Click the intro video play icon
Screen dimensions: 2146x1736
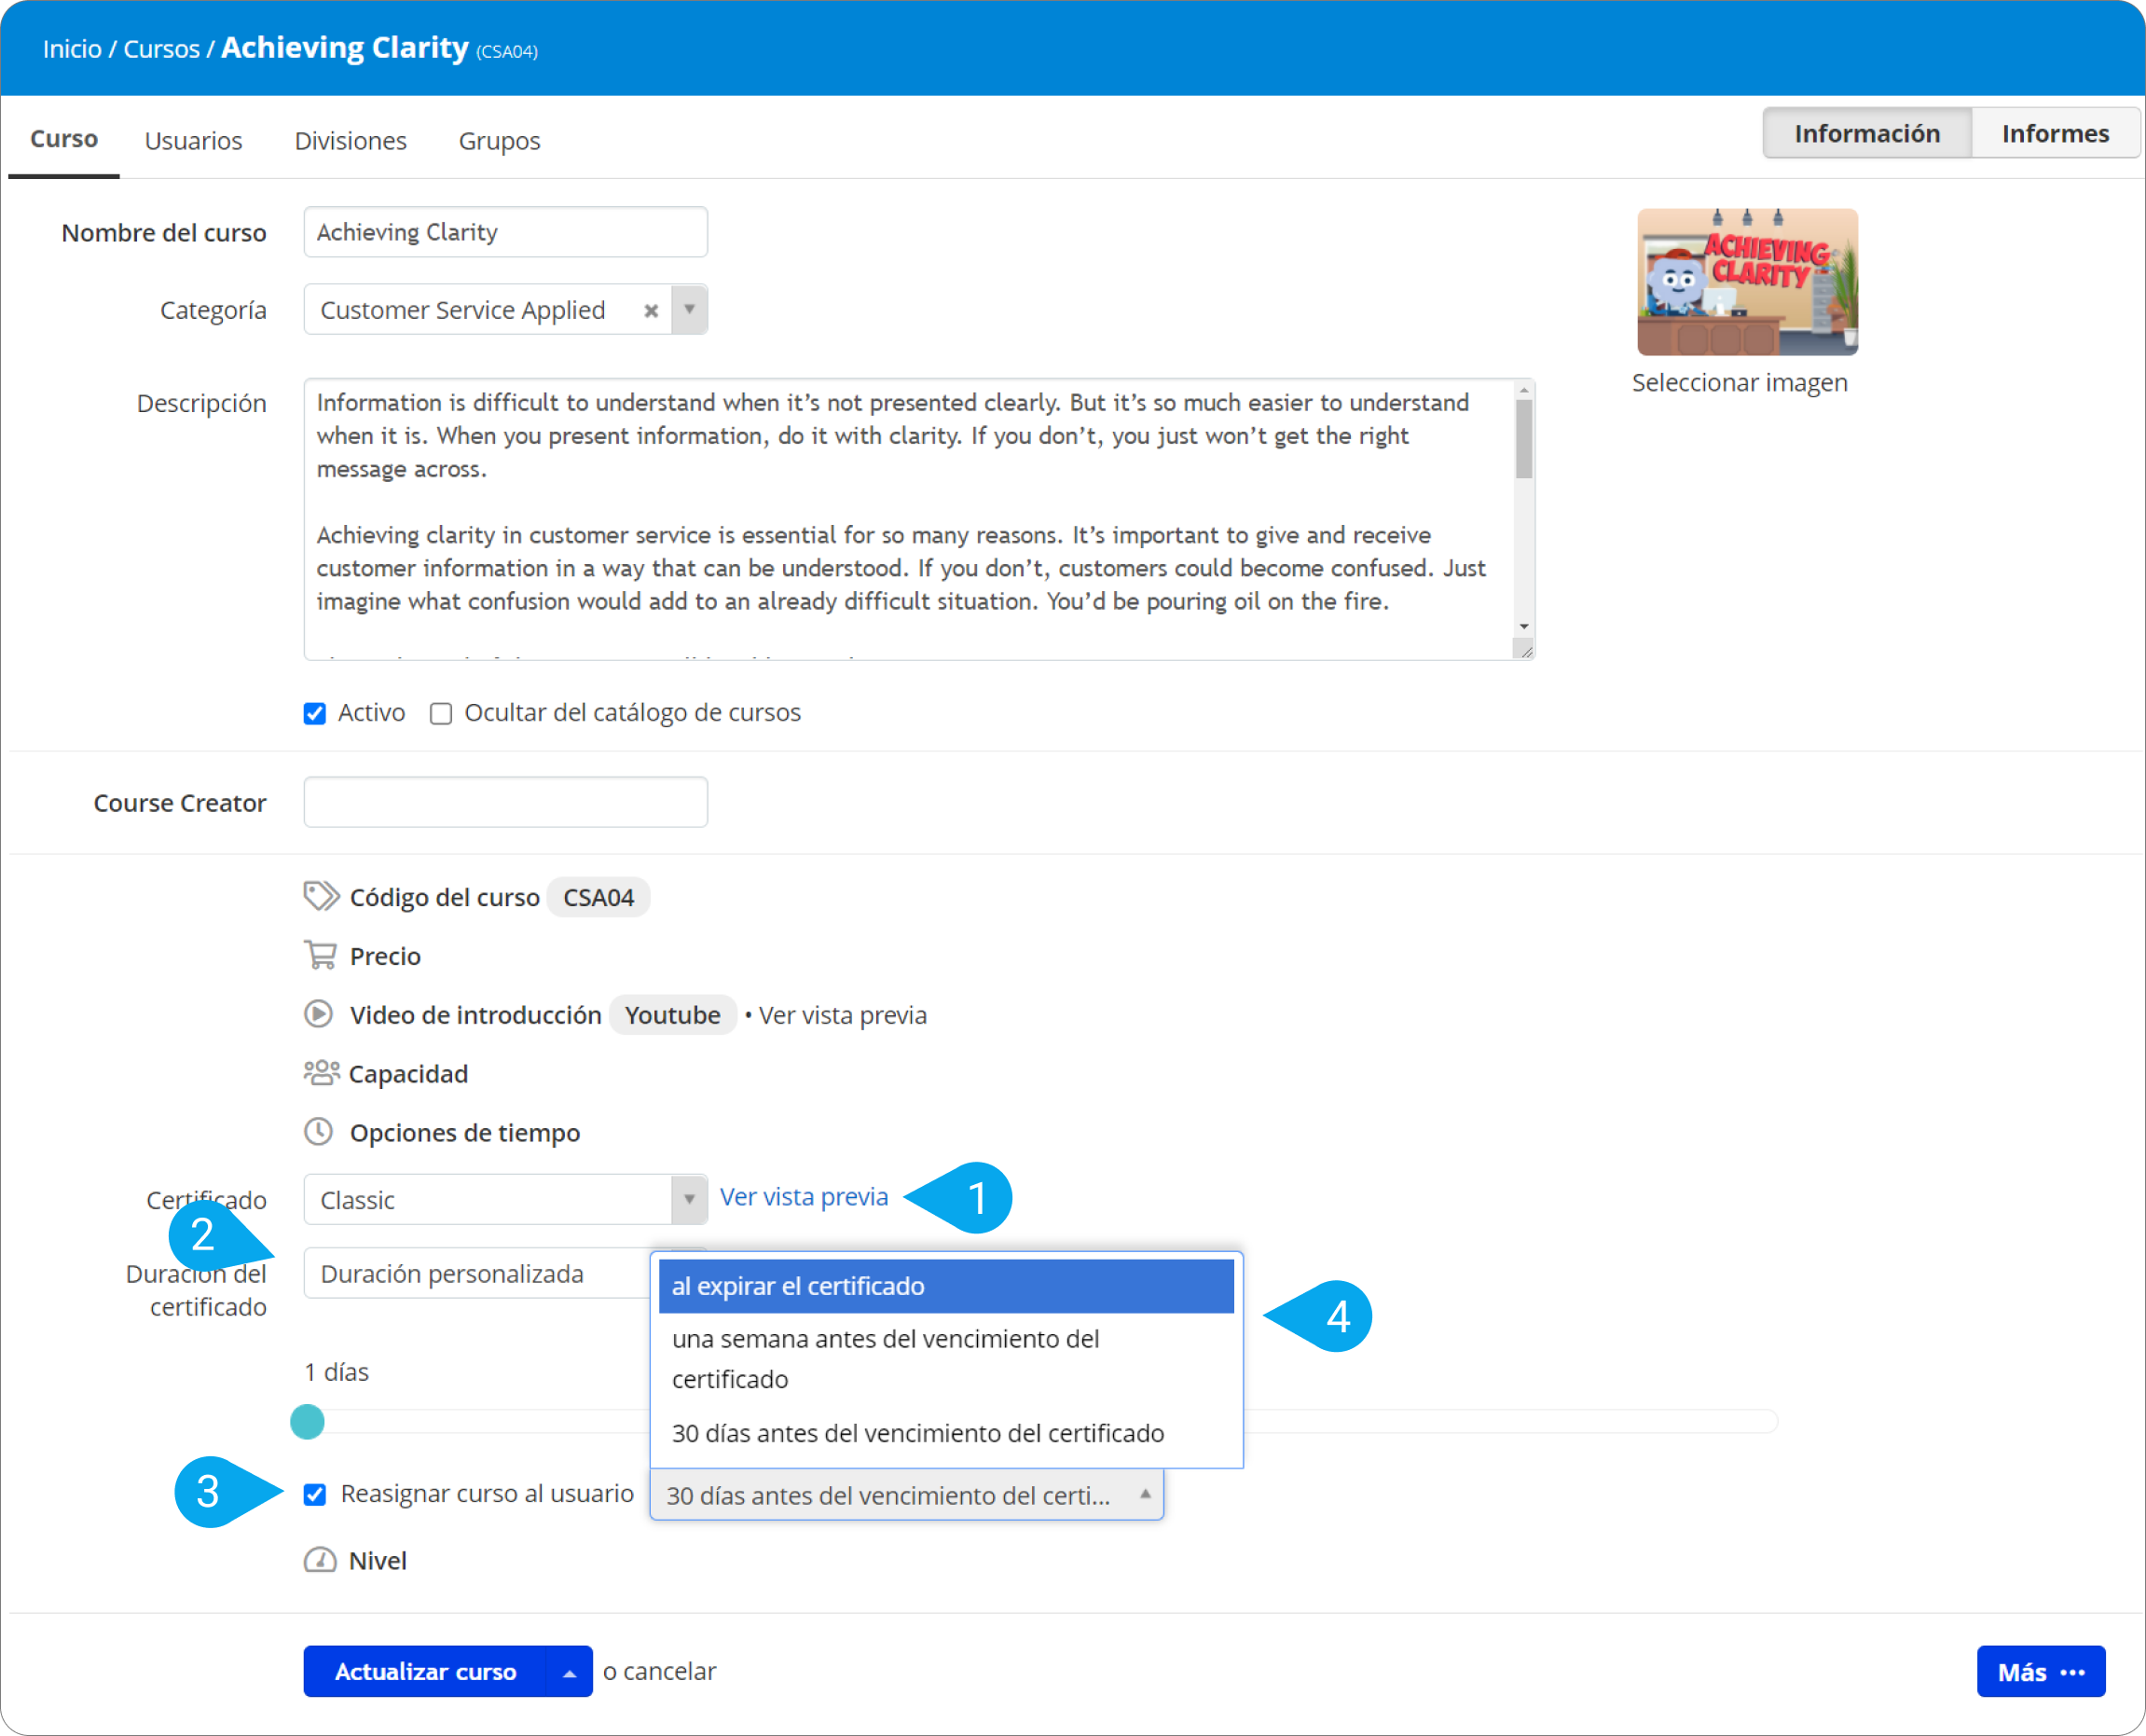point(318,1014)
